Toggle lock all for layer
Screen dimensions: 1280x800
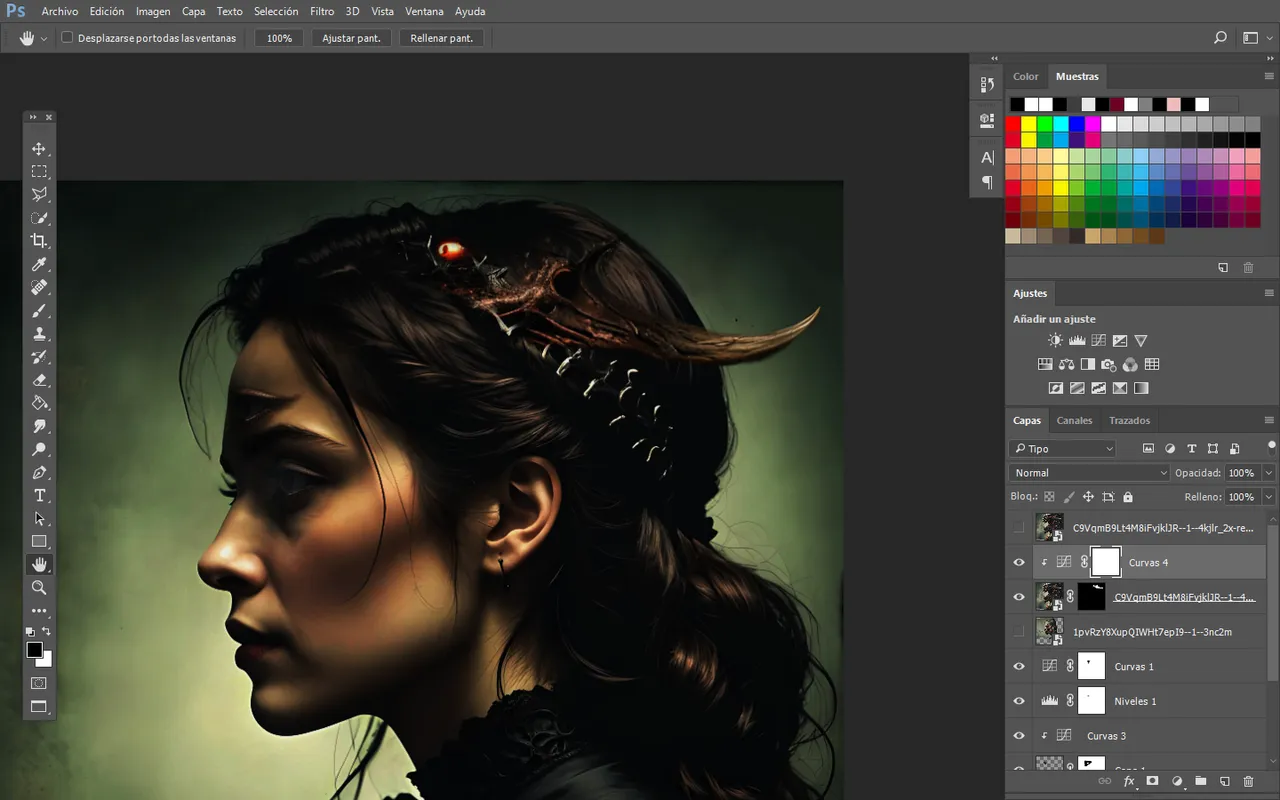pos(1128,497)
